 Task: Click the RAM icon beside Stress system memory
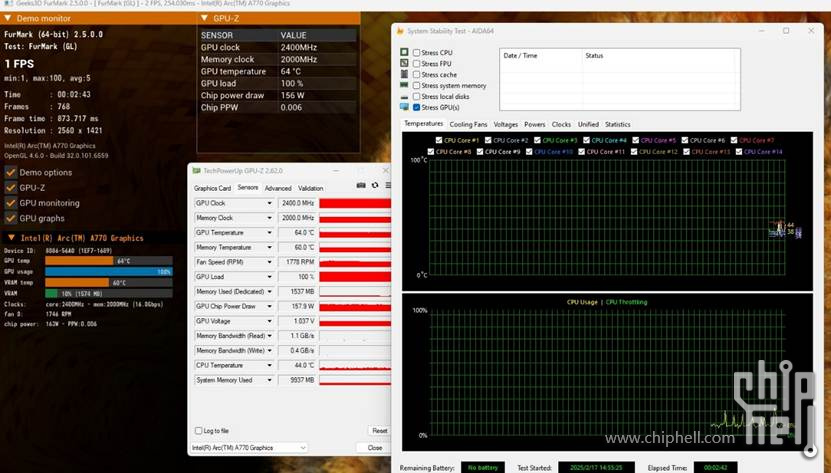point(404,85)
